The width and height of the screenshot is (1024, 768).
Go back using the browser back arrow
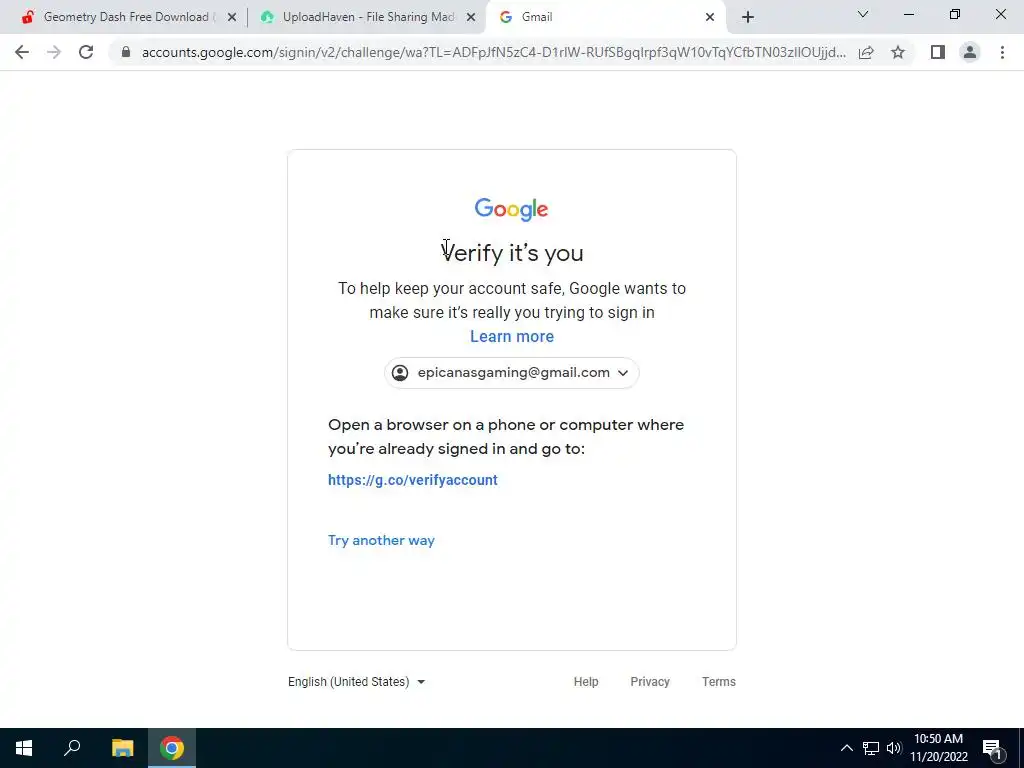tap(22, 52)
